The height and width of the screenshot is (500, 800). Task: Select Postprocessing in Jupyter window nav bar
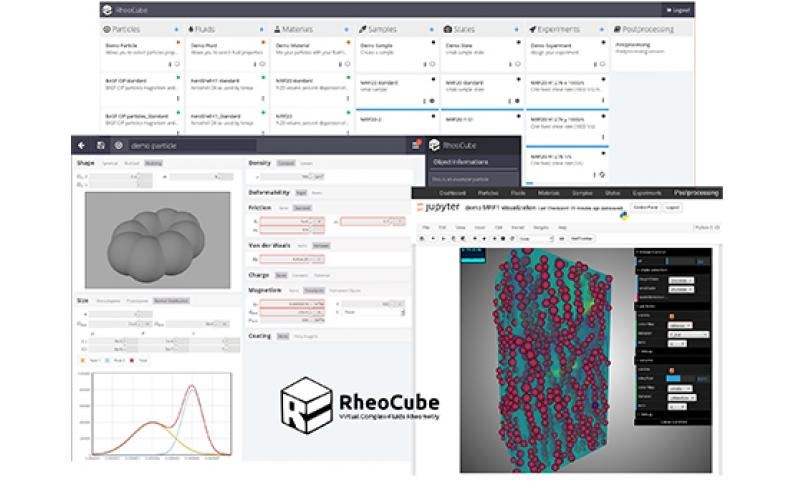pos(696,192)
